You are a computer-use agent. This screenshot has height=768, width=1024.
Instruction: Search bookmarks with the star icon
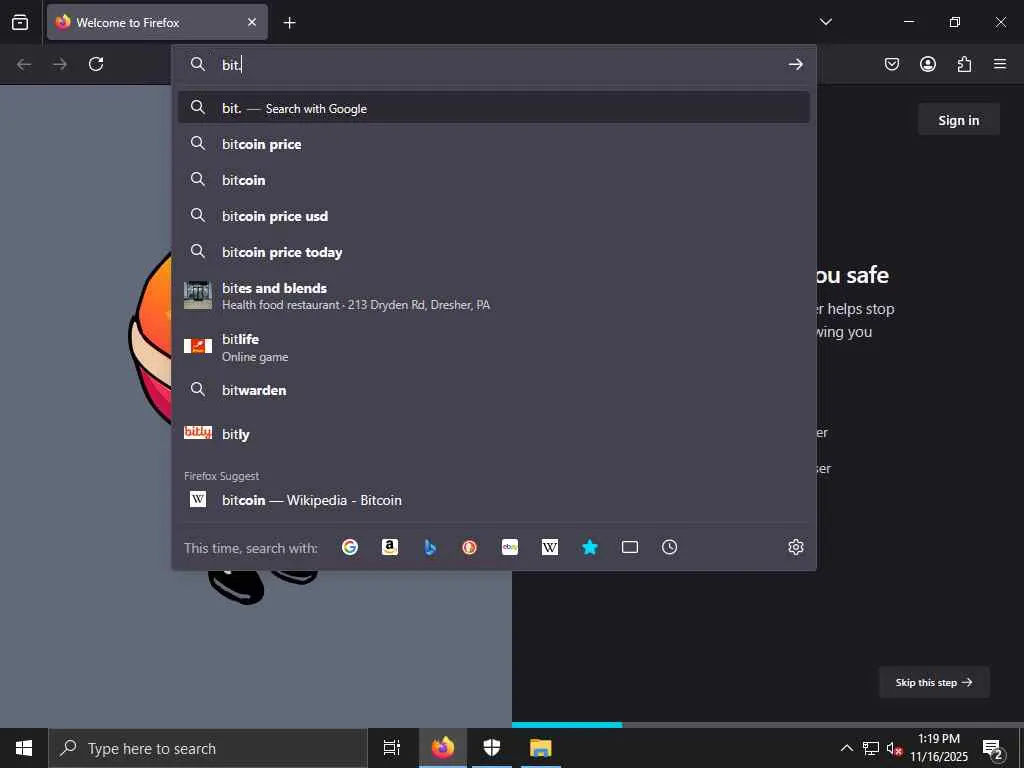pos(590,547)
